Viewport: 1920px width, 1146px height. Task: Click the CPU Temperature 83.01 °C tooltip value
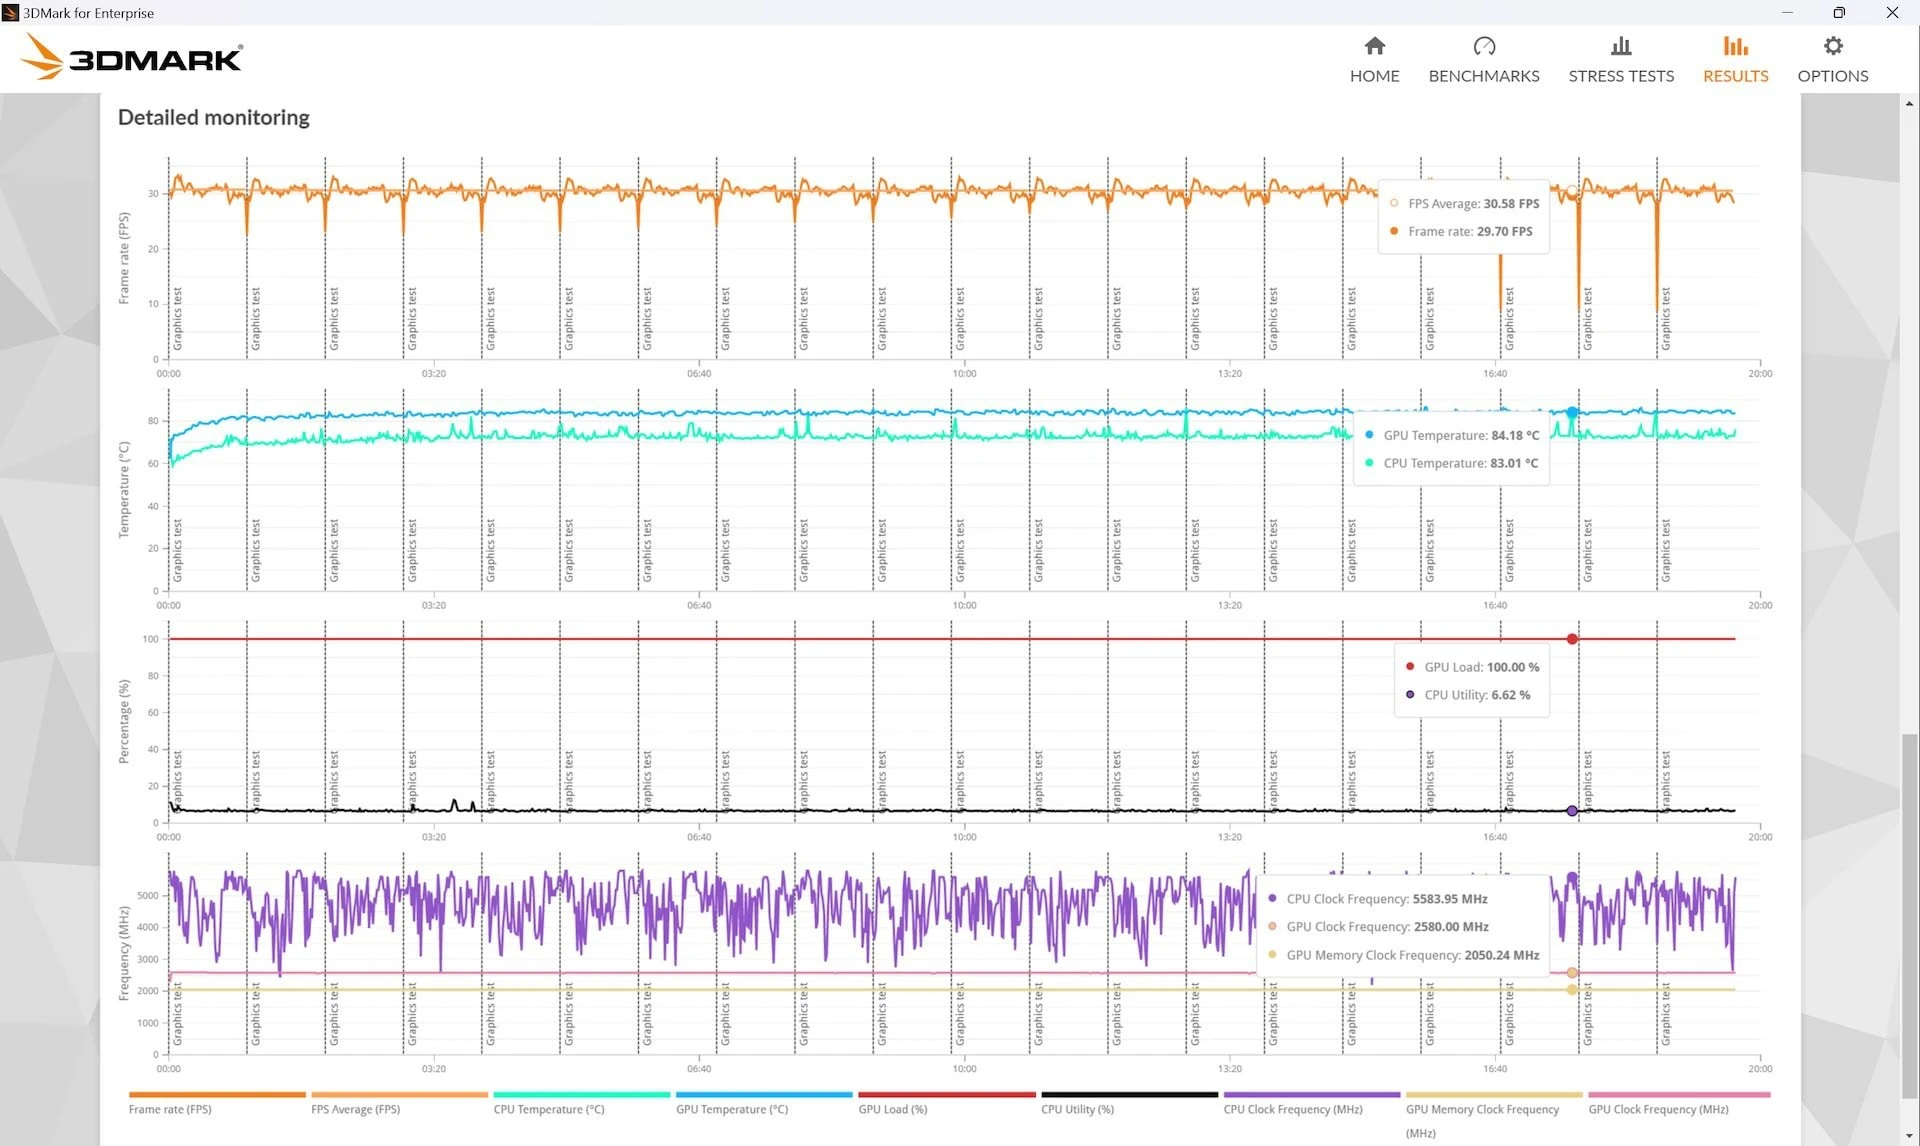tap(1514, 463)
